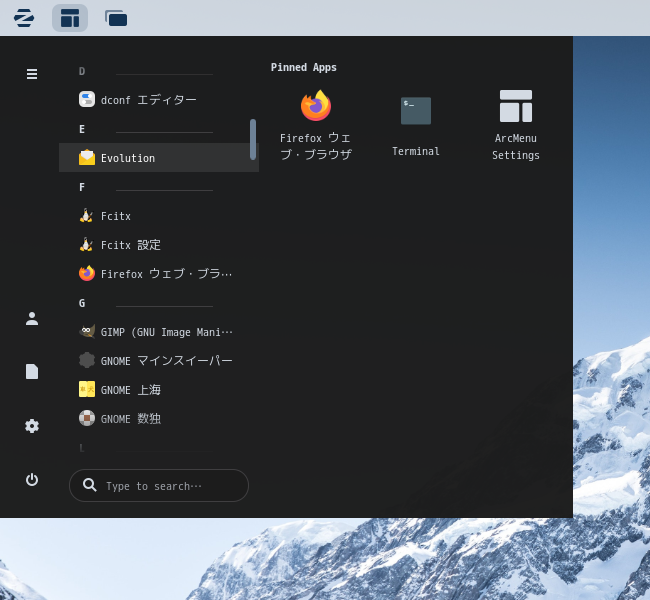Image resolution: width=650 pixels, height=600 pixels.
Task: Open Fcitx 設定 entry
Action: tap(159, 245)
